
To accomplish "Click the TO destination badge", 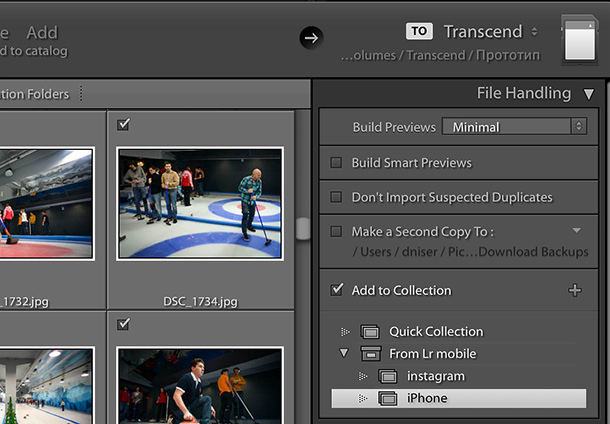I will (x=419, y=31).
